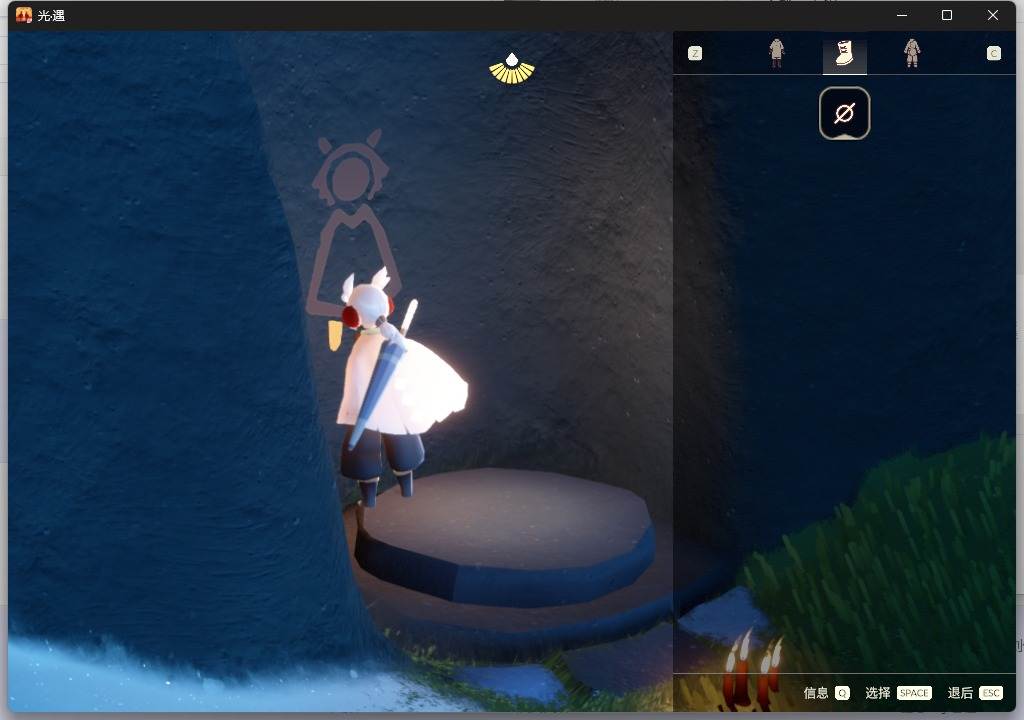
Task: Select the full-body suit tab on right
Action: [x=912, y=53]
